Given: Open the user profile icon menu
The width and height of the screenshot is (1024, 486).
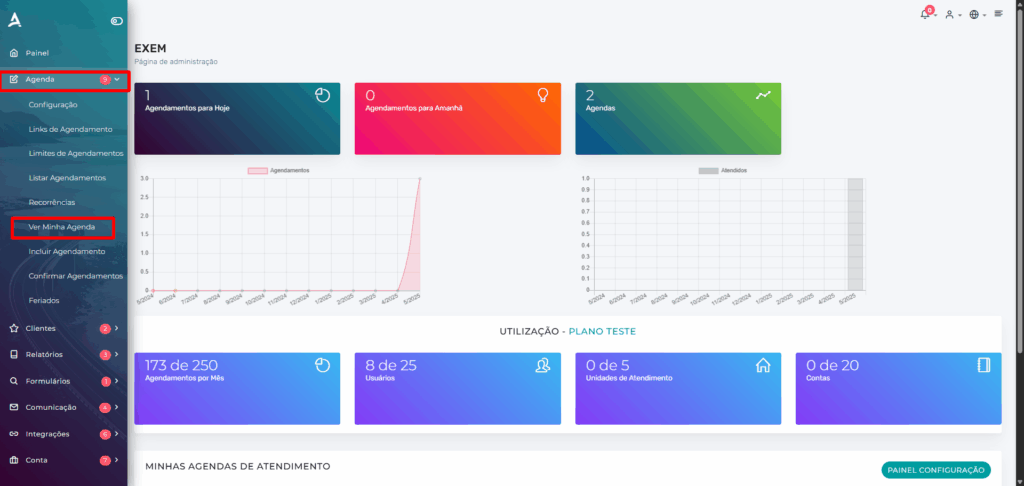Looking at the screenshot, I should (x=950, y=14).
